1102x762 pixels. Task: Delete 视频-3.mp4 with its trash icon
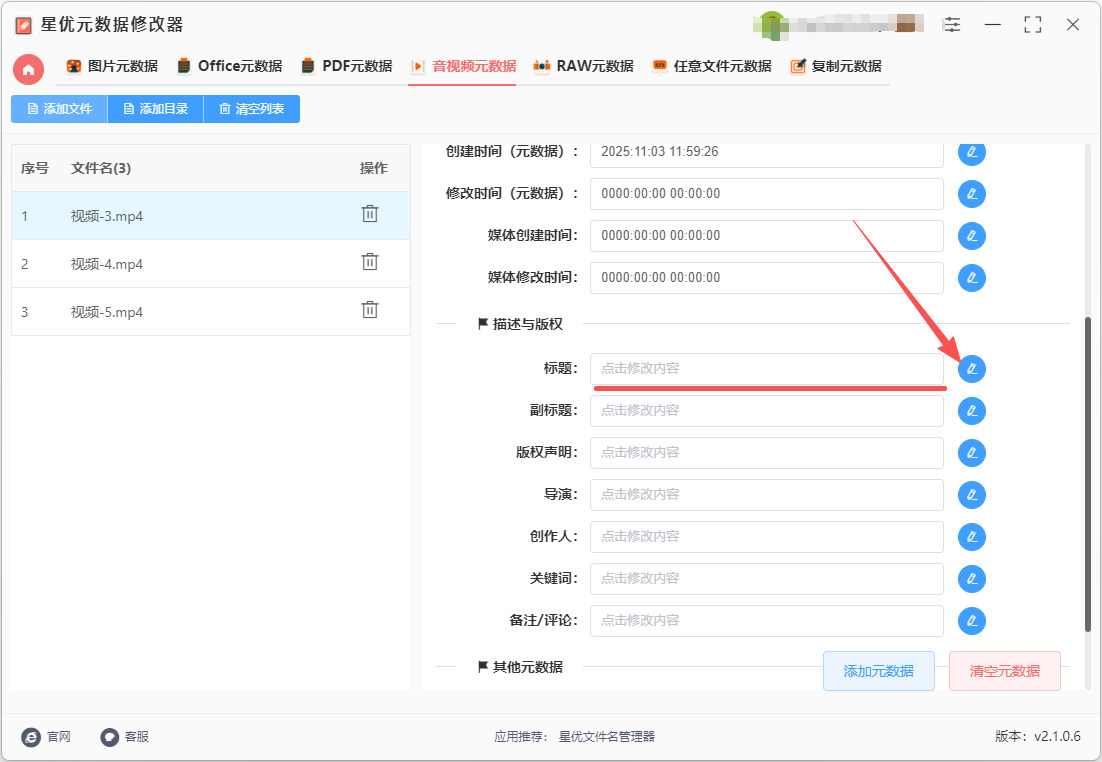tap(370, 214)
